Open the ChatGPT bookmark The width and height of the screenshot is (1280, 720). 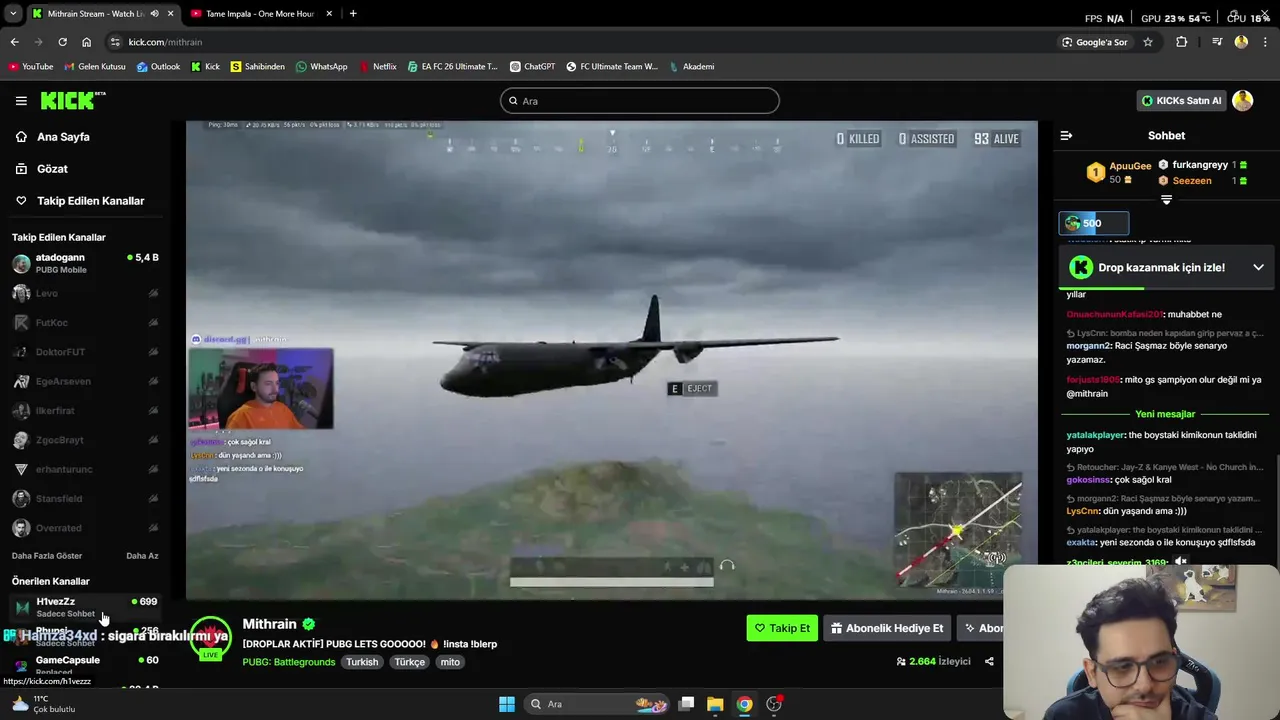532,67
